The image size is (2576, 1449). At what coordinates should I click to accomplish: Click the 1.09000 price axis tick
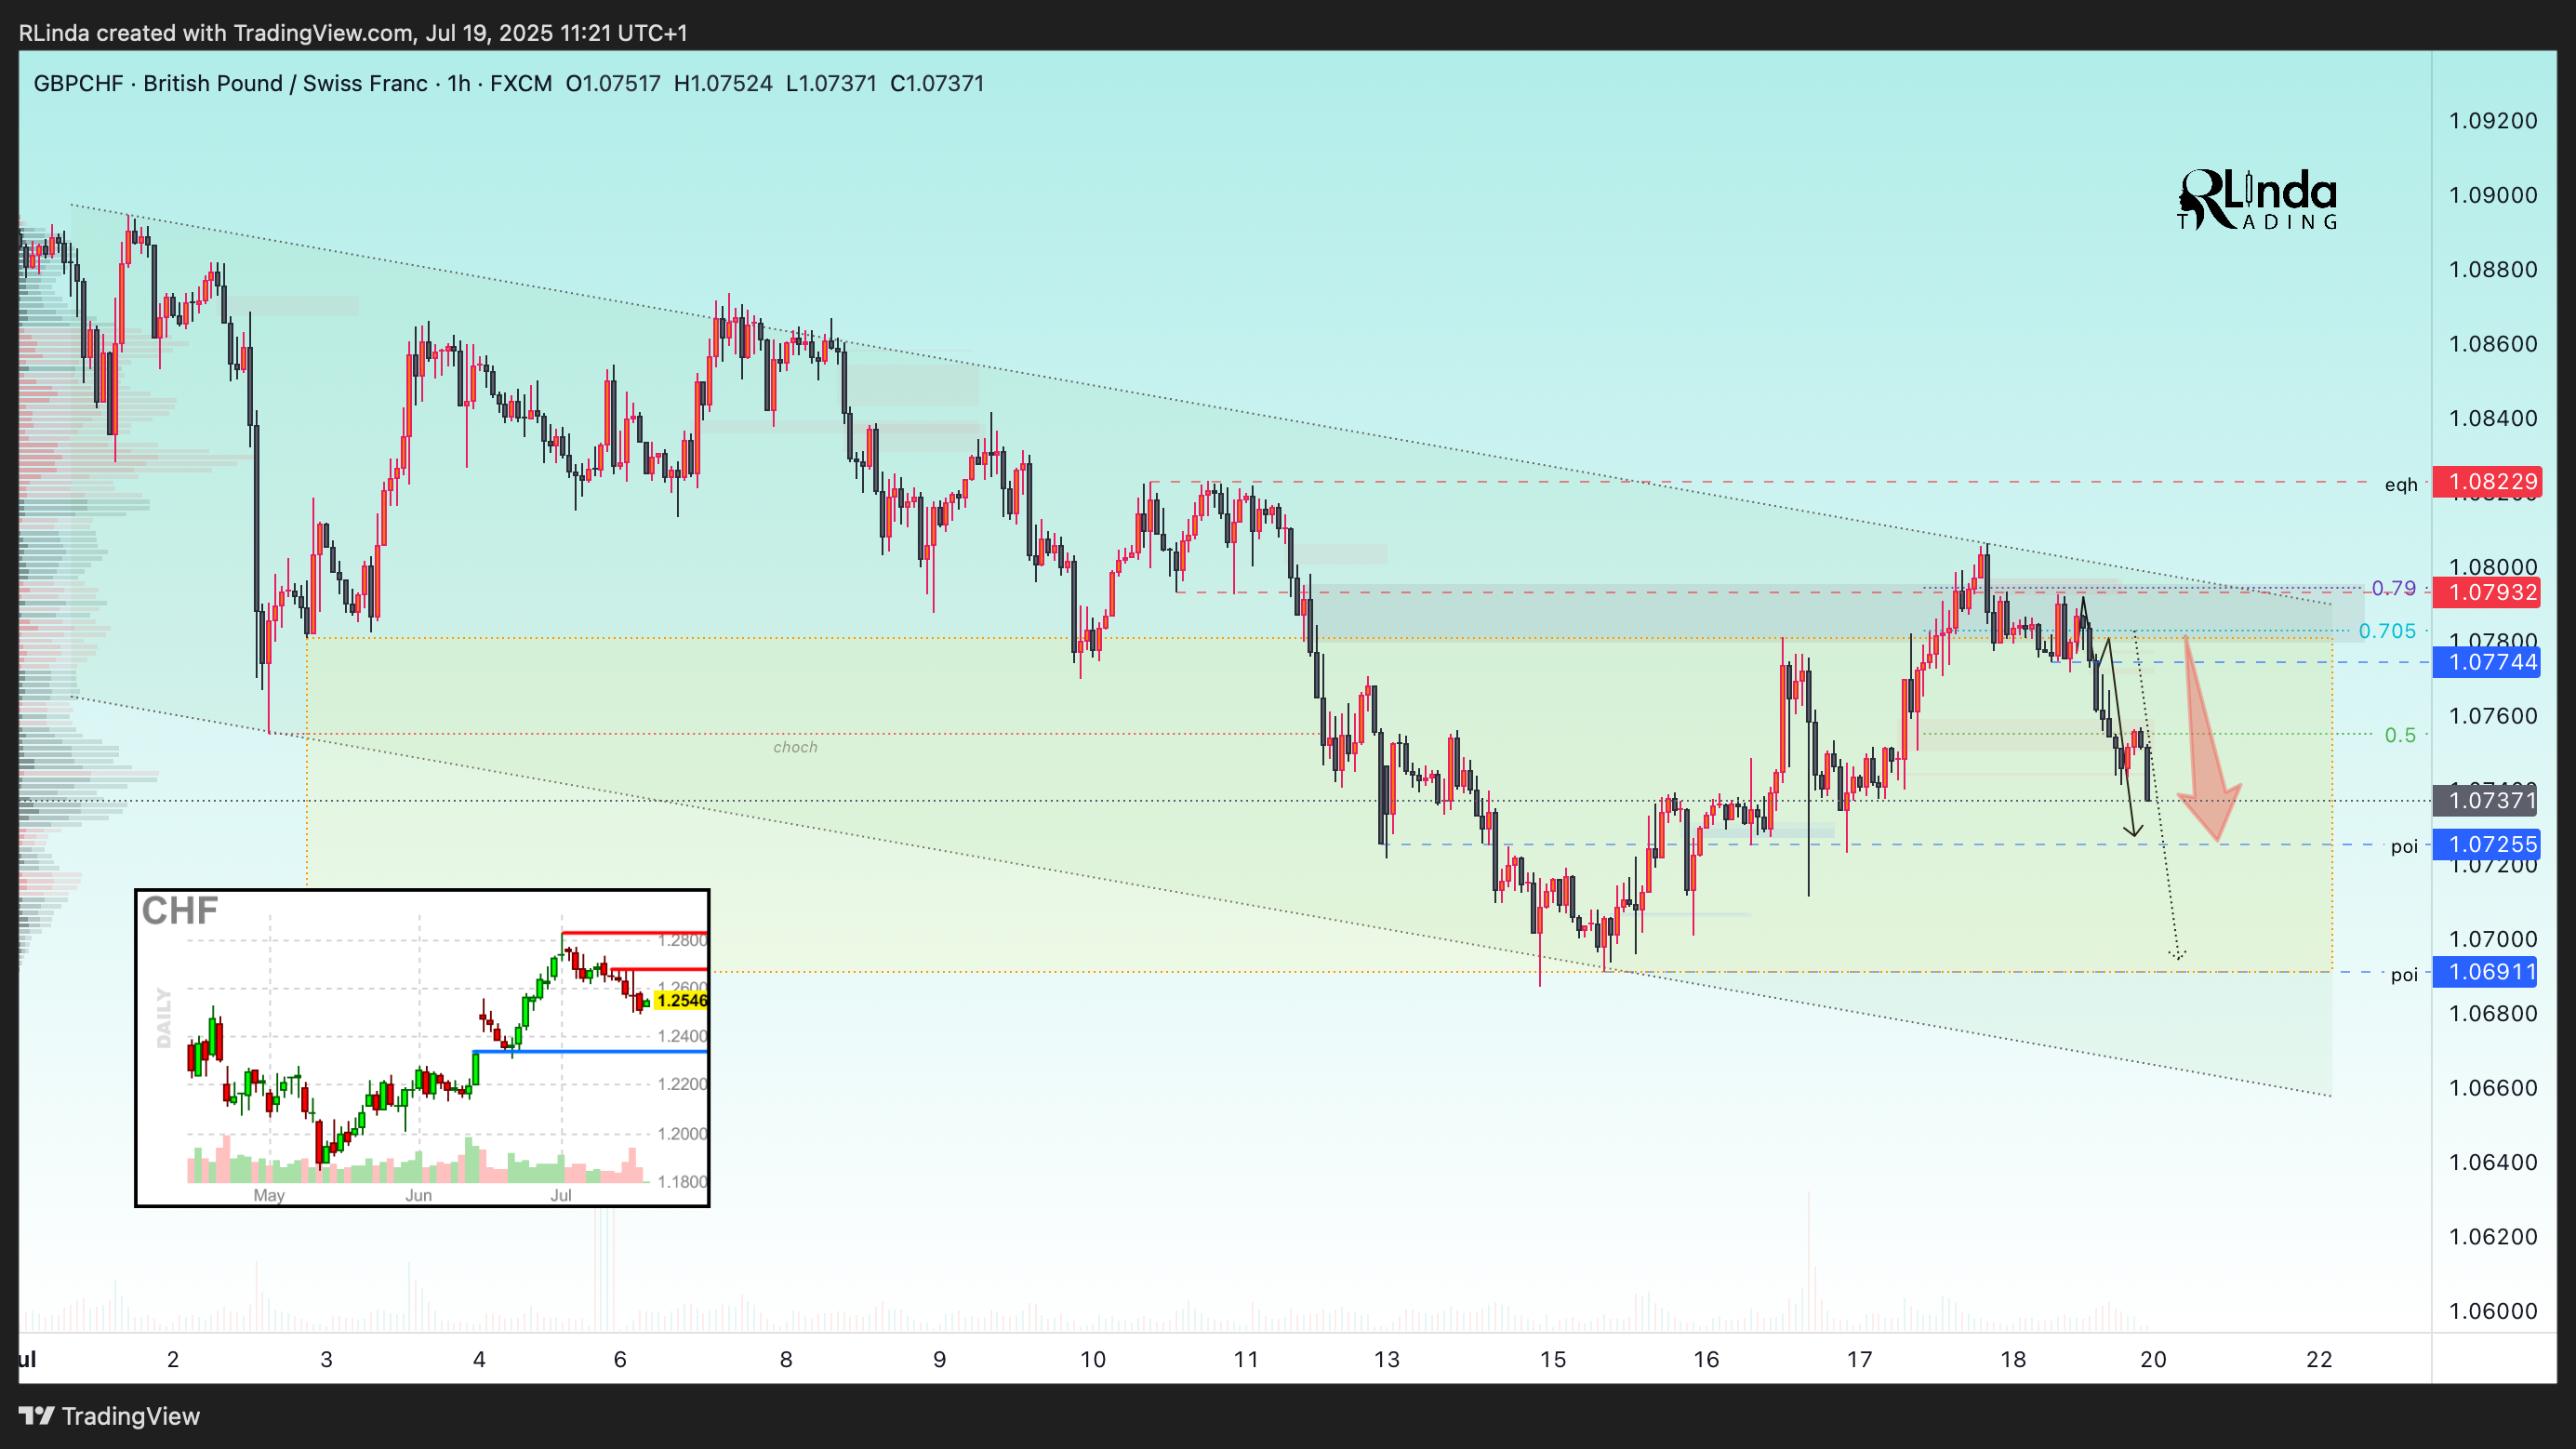click(2493, 195)
